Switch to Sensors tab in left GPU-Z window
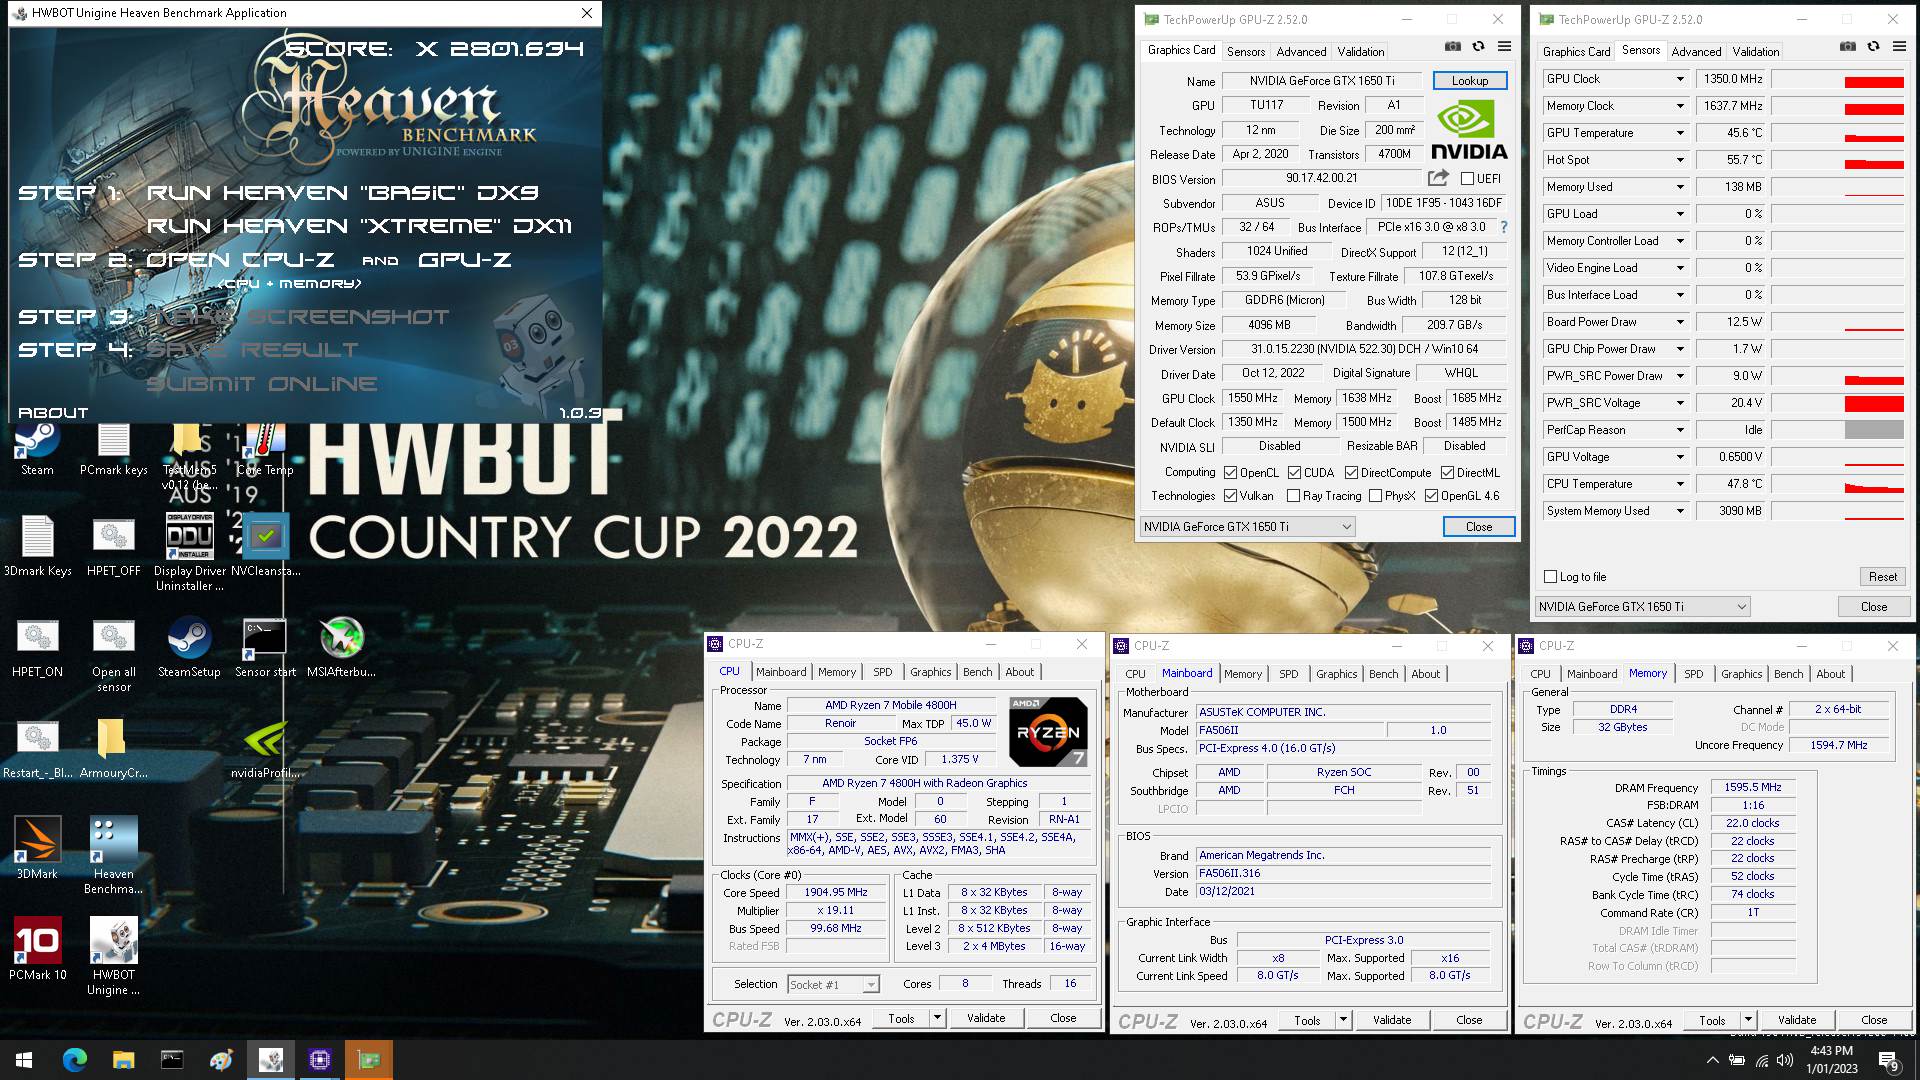The height and width of the screenshot is (1080, 1920). (x=1245, y=51)
